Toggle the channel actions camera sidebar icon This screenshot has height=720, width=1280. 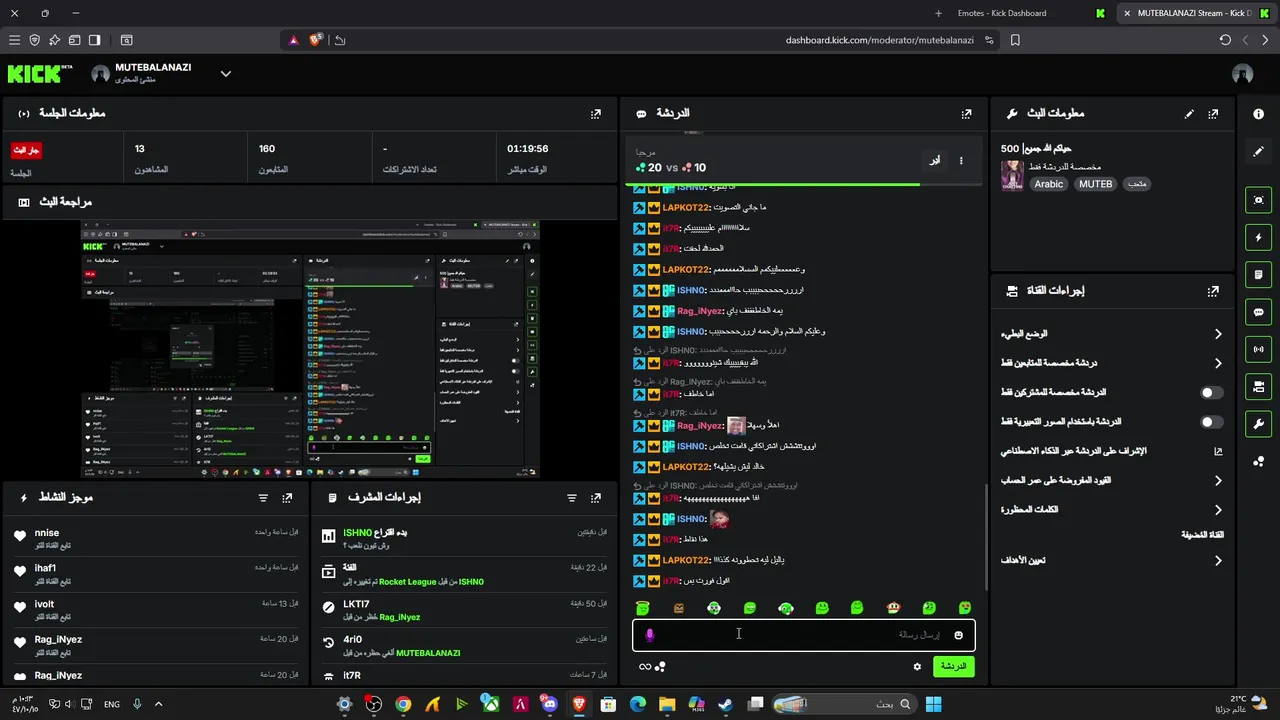(1258, 386)
